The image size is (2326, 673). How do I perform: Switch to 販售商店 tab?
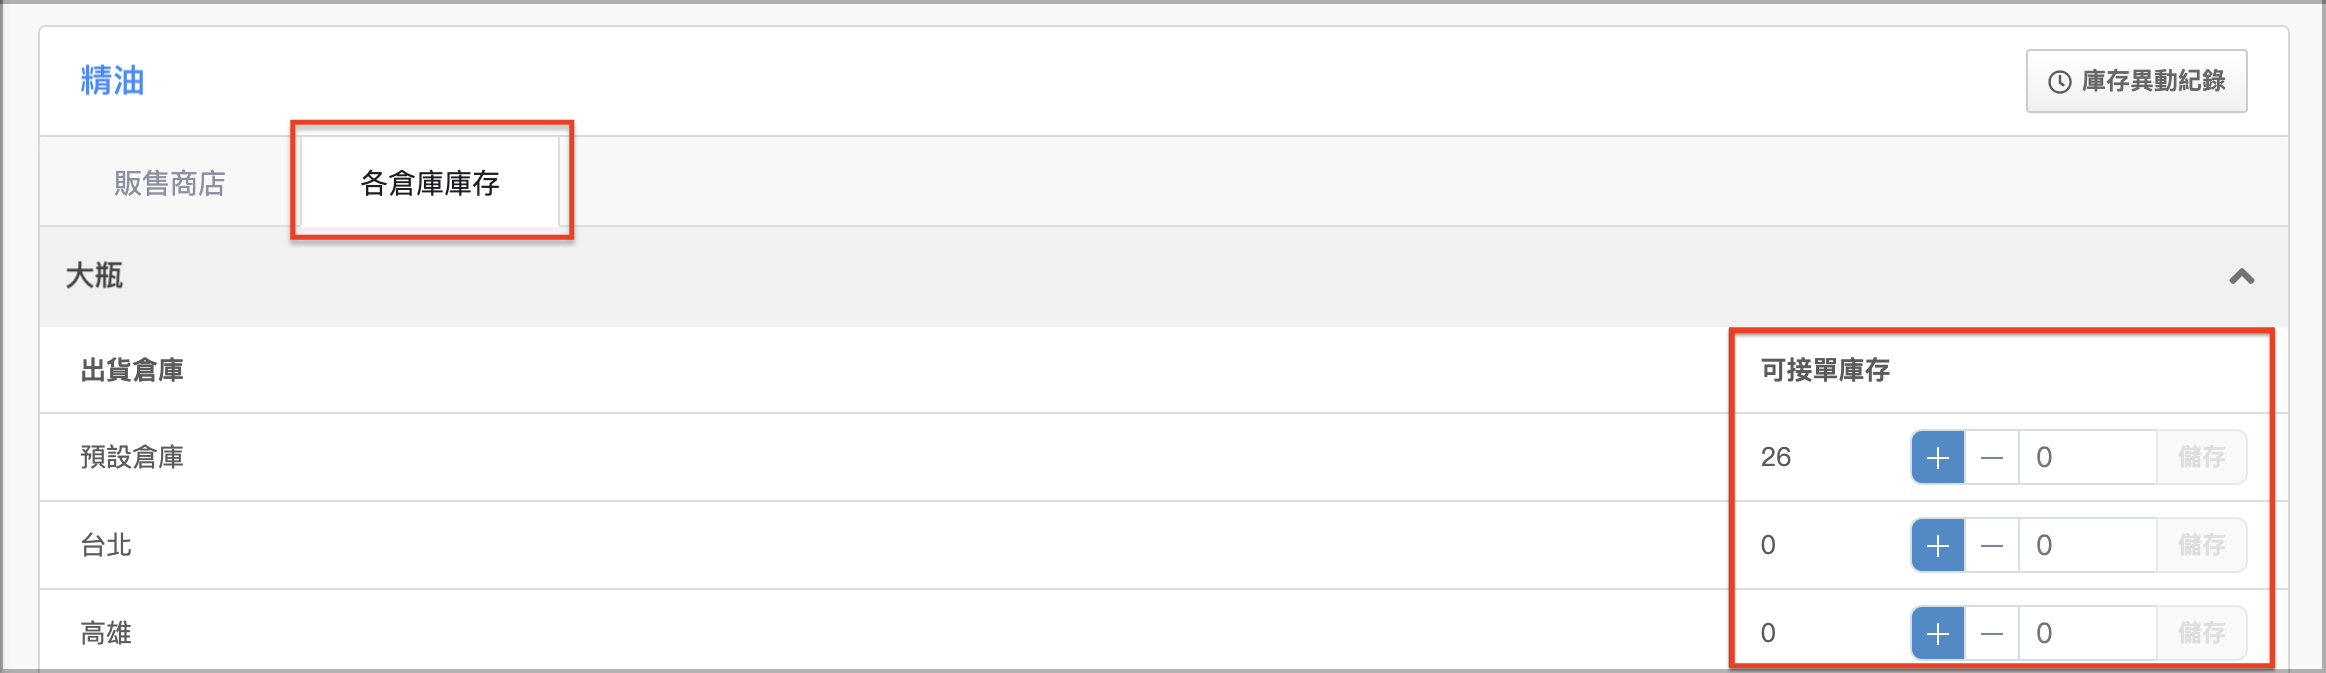point(170,184)
